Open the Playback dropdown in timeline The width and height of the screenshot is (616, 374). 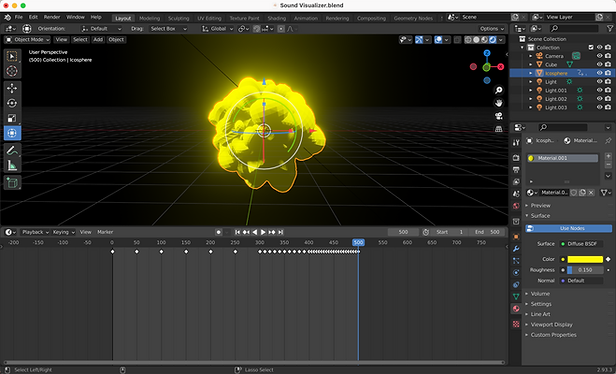(x=35, y=232)
